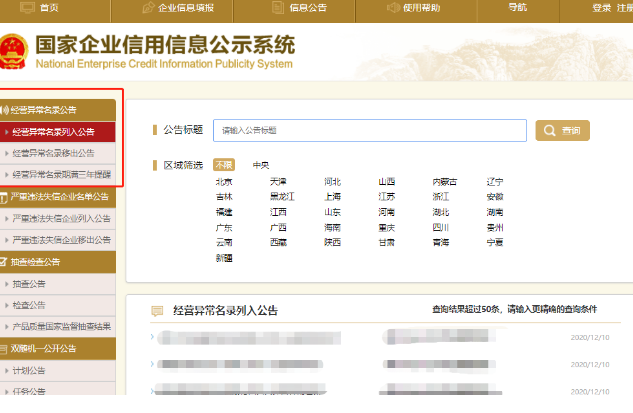
Task: Click the magnifier icon in 查询 button
Action: pos(549,130)
